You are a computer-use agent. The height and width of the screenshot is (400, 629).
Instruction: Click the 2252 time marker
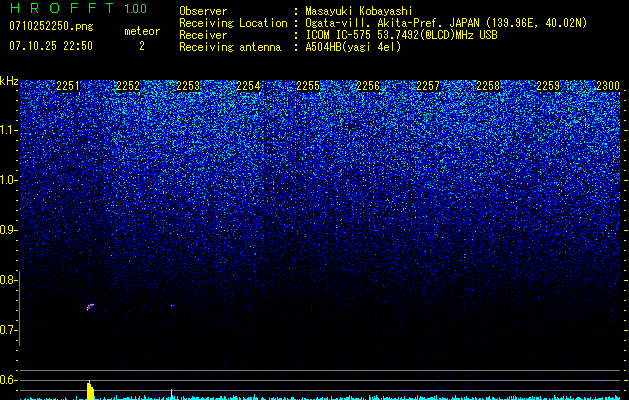[128, 86]
